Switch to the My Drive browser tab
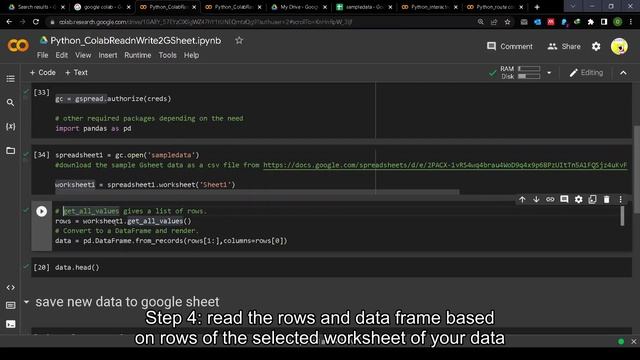 [299, 7]
